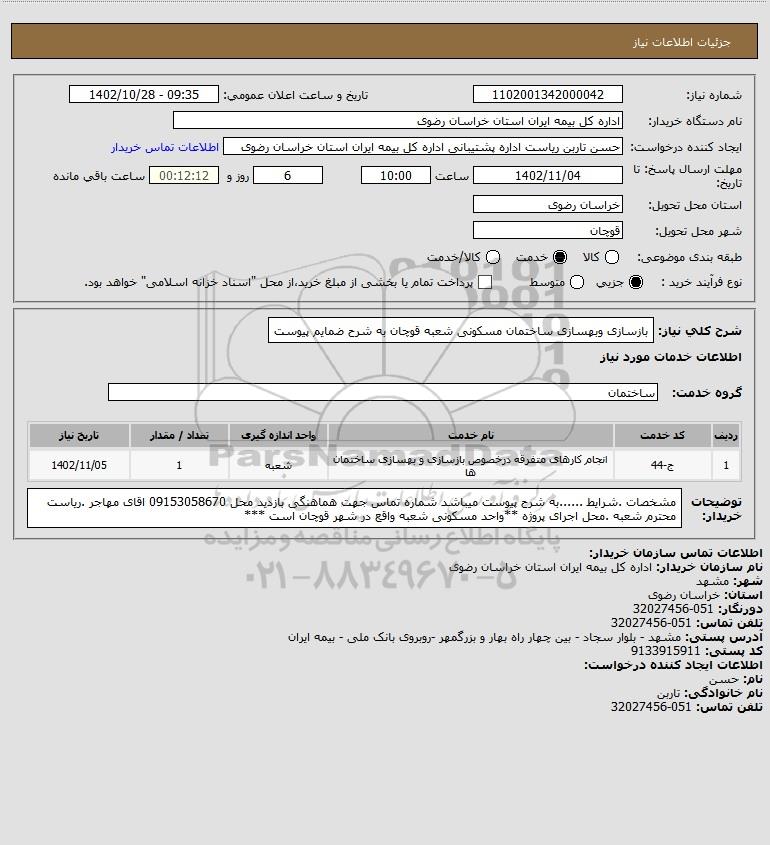The height and width of the screenshot is (845, 770).
Task: Click the buyer organization name line نام سازمان خریدار
Action: tap(606, 567)
